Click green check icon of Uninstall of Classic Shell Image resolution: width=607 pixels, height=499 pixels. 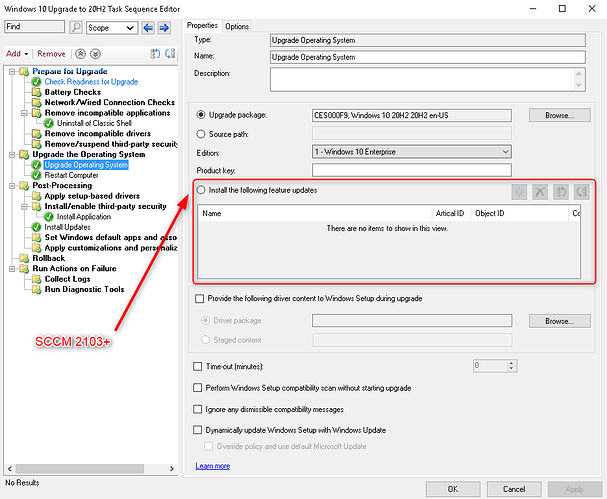tap(49, 123)
